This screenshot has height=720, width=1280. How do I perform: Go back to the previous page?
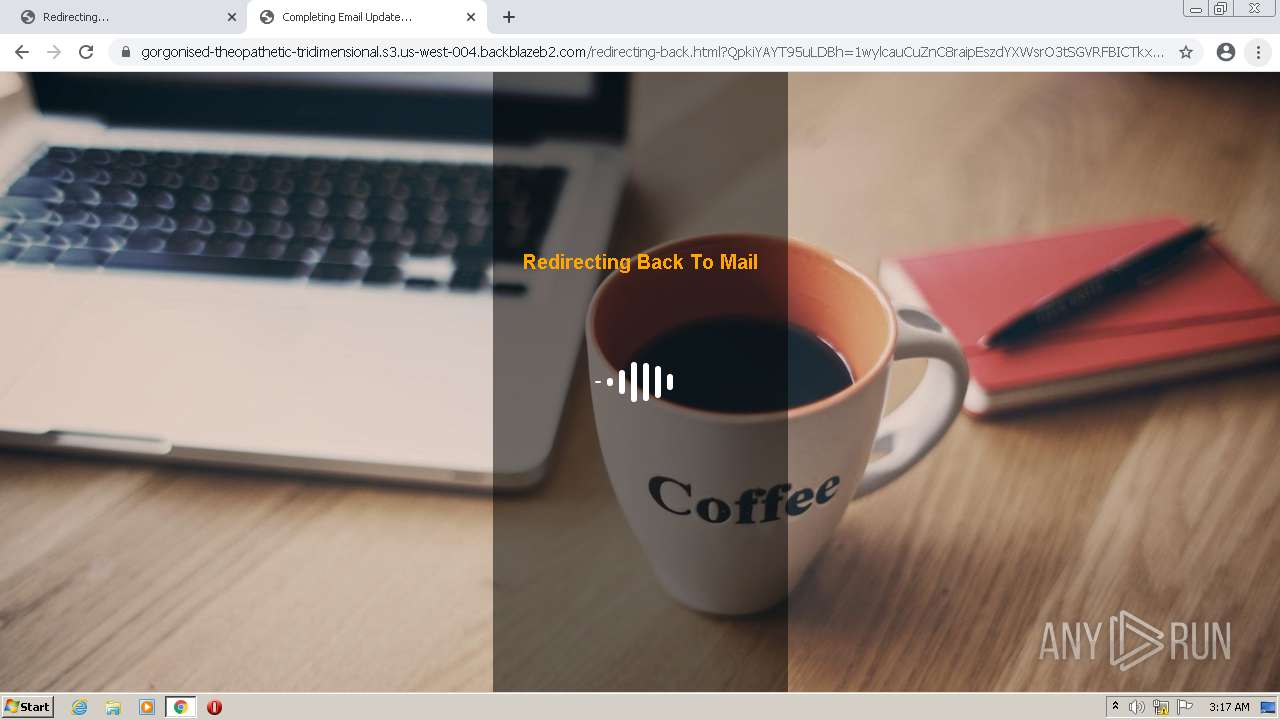click(x=22, y=52)
